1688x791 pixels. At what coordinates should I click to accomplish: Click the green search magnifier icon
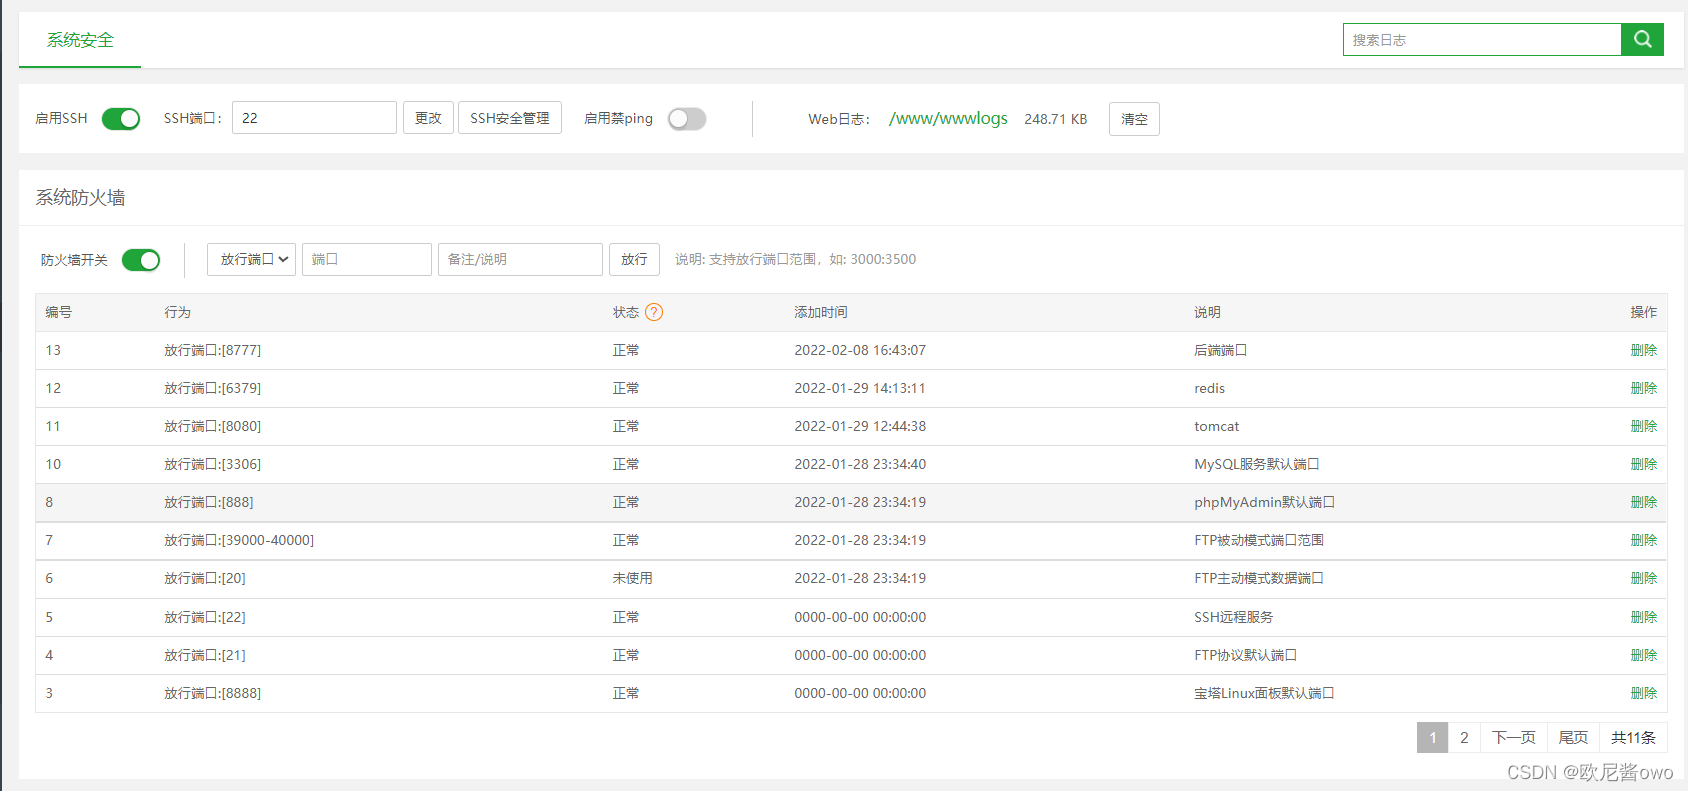coord(1642,39)
